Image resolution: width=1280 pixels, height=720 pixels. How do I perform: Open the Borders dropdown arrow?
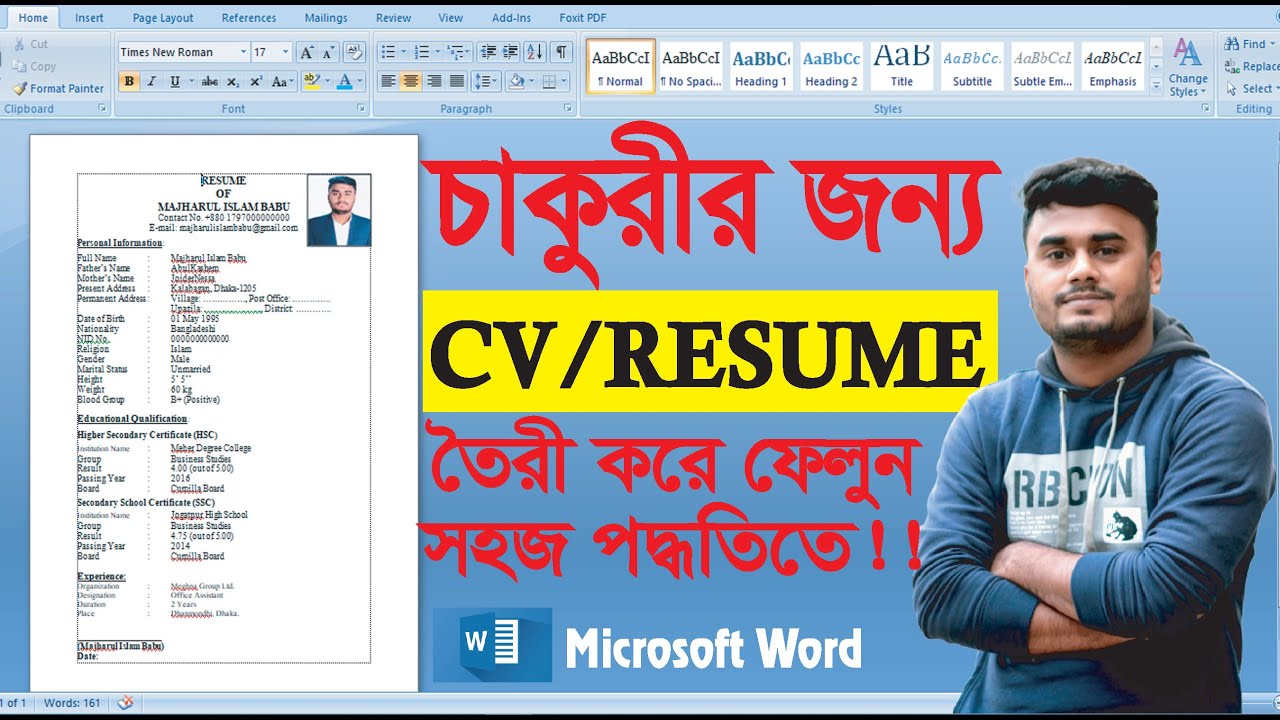pos(565,81)
